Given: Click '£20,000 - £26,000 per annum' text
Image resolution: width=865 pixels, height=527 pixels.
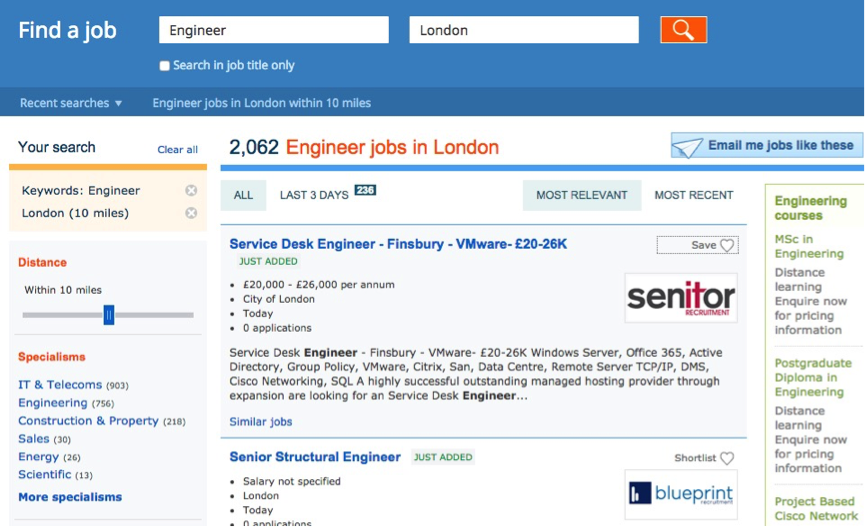Looking at the screenshot, I should (x=319, y=285).
